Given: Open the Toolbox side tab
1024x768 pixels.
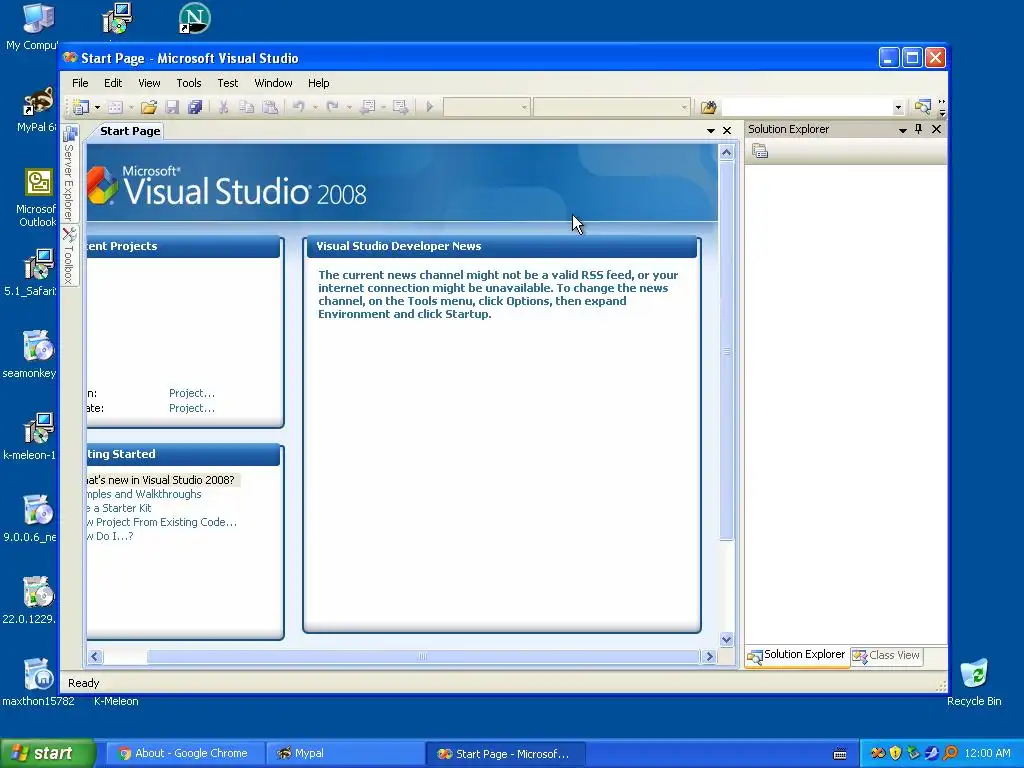Looking at the screenshot, I should (x=69, y=256).
